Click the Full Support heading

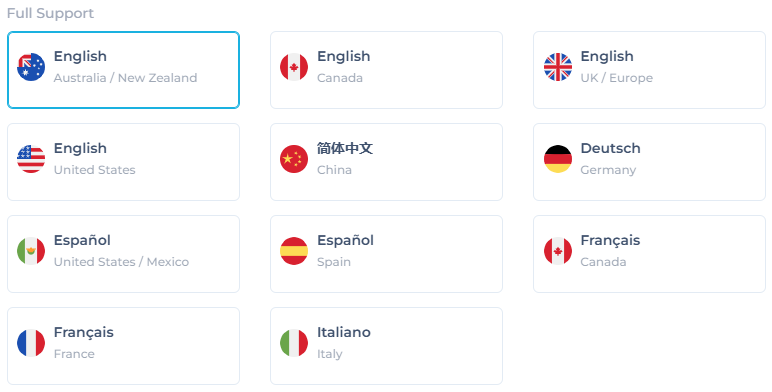point(50,13)
